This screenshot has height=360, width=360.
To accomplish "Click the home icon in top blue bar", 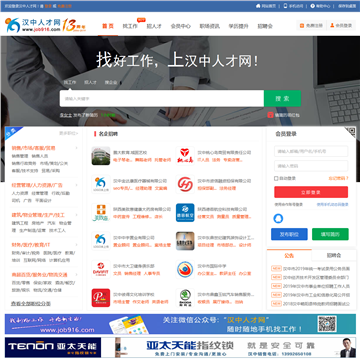I will [258, 6].
